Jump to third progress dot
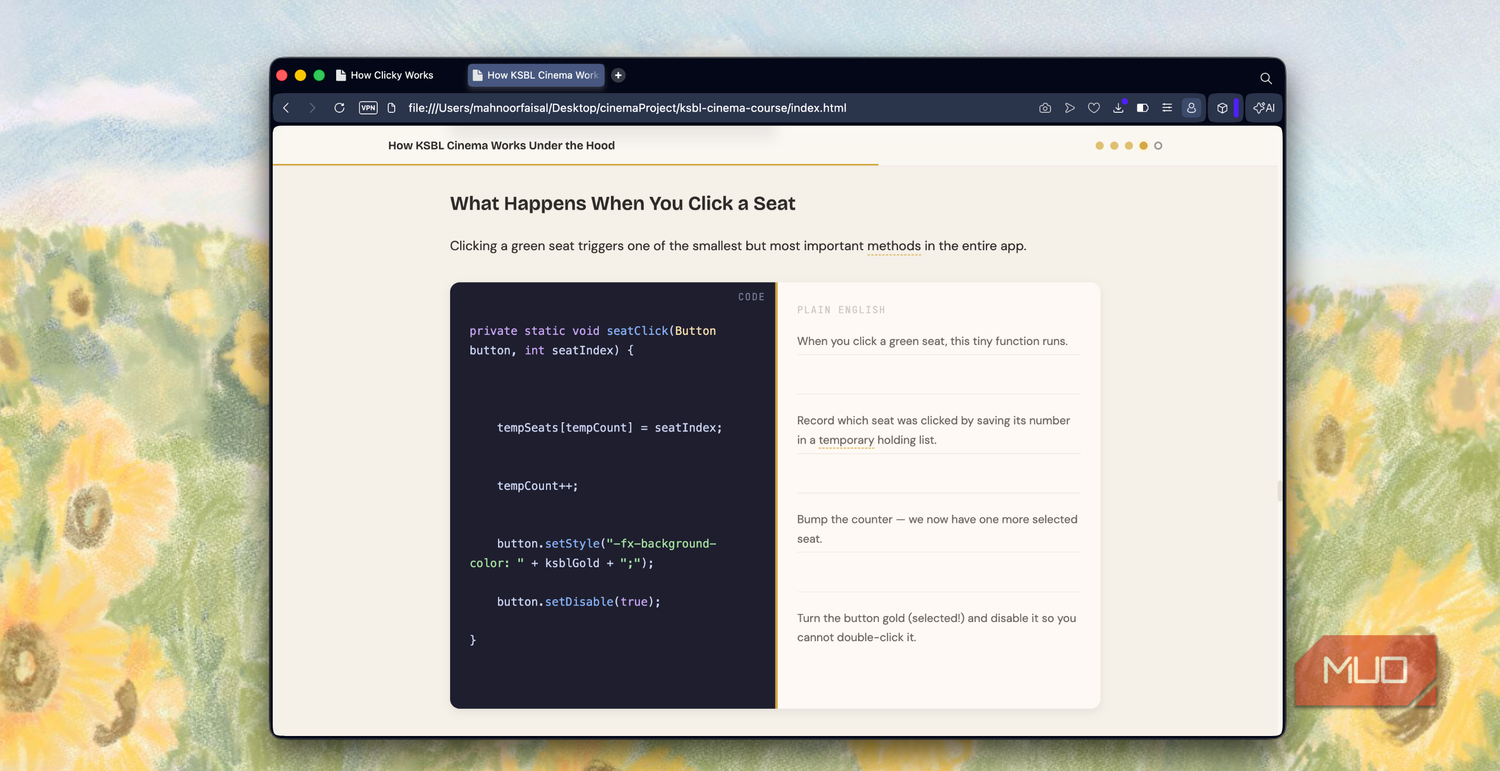The height and width of the screenshot is (771, 1500). tap(1129, 146)
